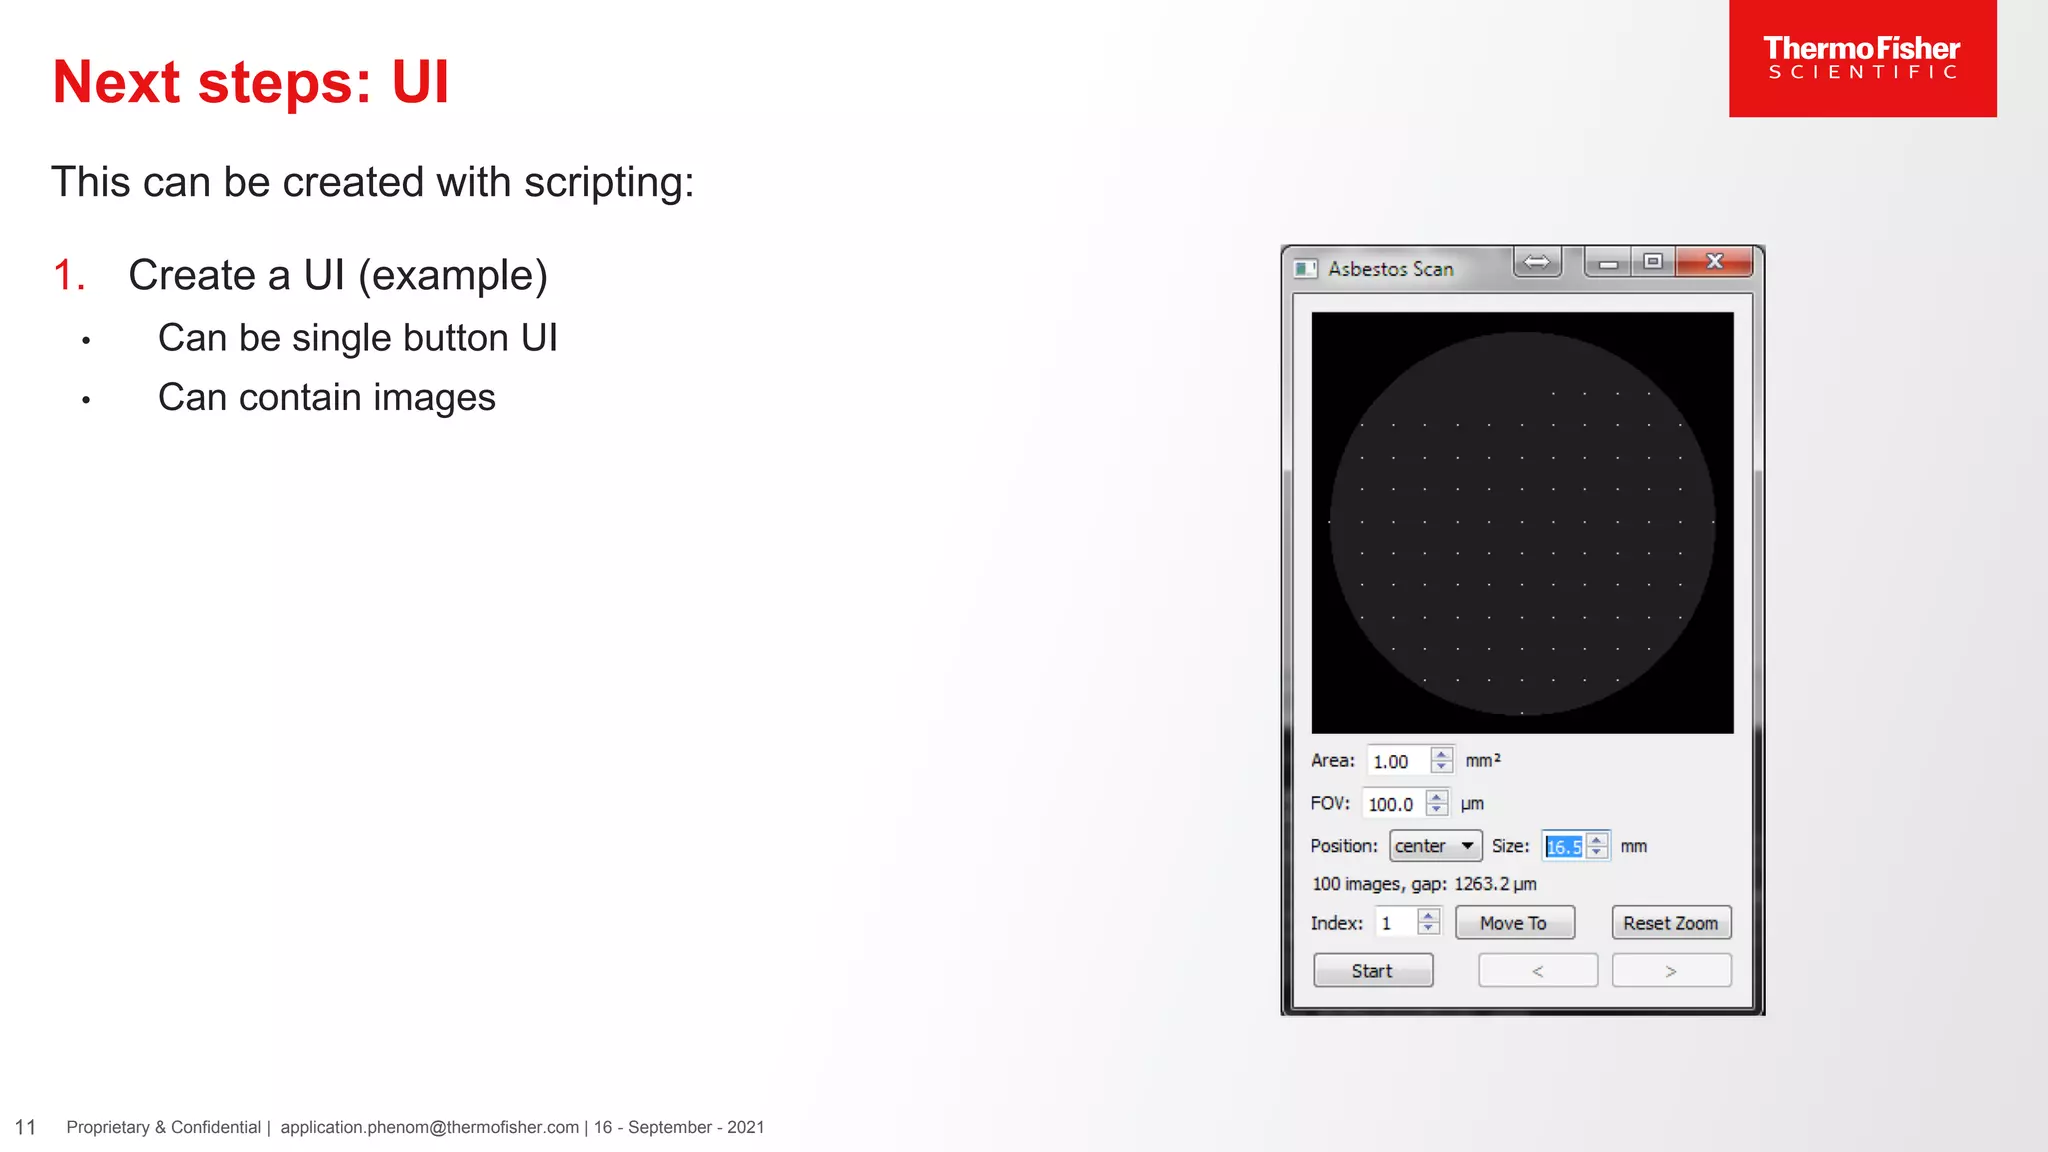Click the 'Can contain images' bullet
Viewport: 2048px width, 1152px height.
pyautogui.click(x=327, y=398)
